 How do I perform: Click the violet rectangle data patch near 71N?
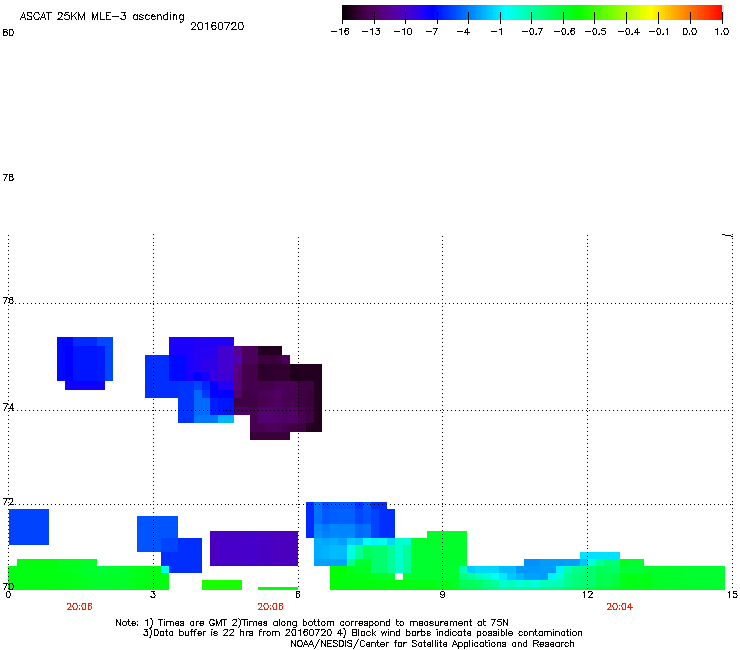254,548
